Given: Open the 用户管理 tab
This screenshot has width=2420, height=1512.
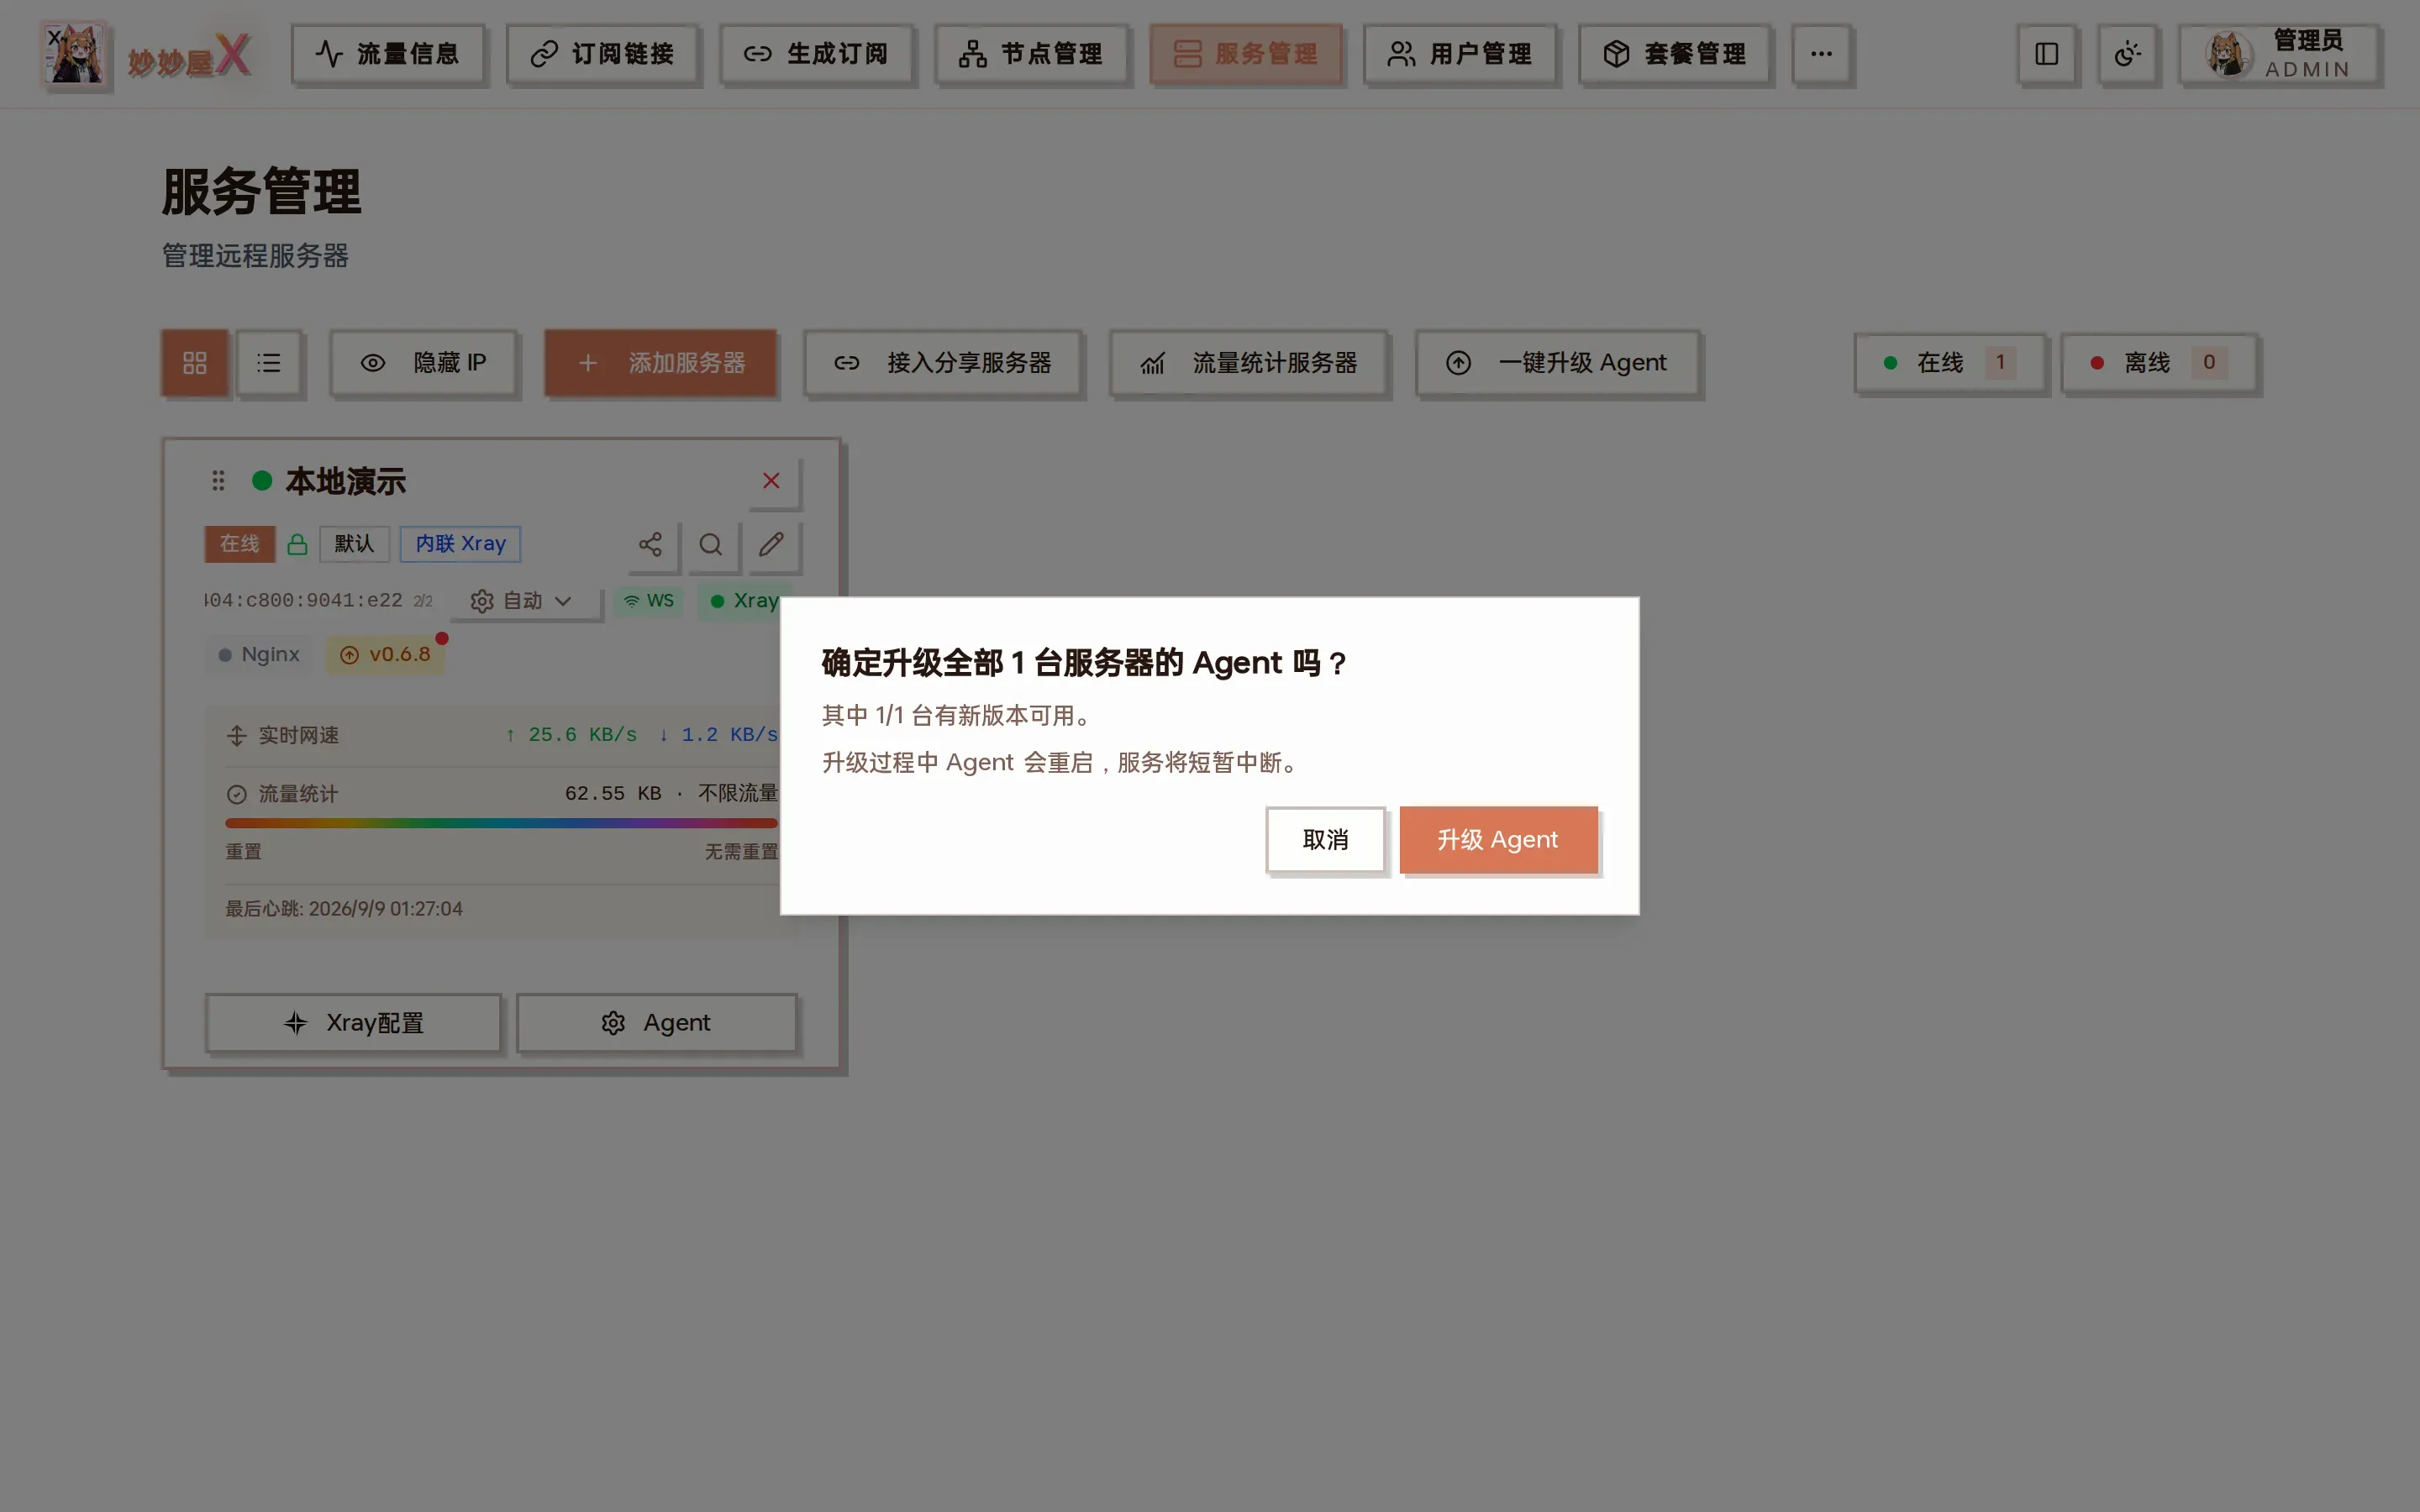Looking at the screenshot, I should click(x=1460, y=54).
